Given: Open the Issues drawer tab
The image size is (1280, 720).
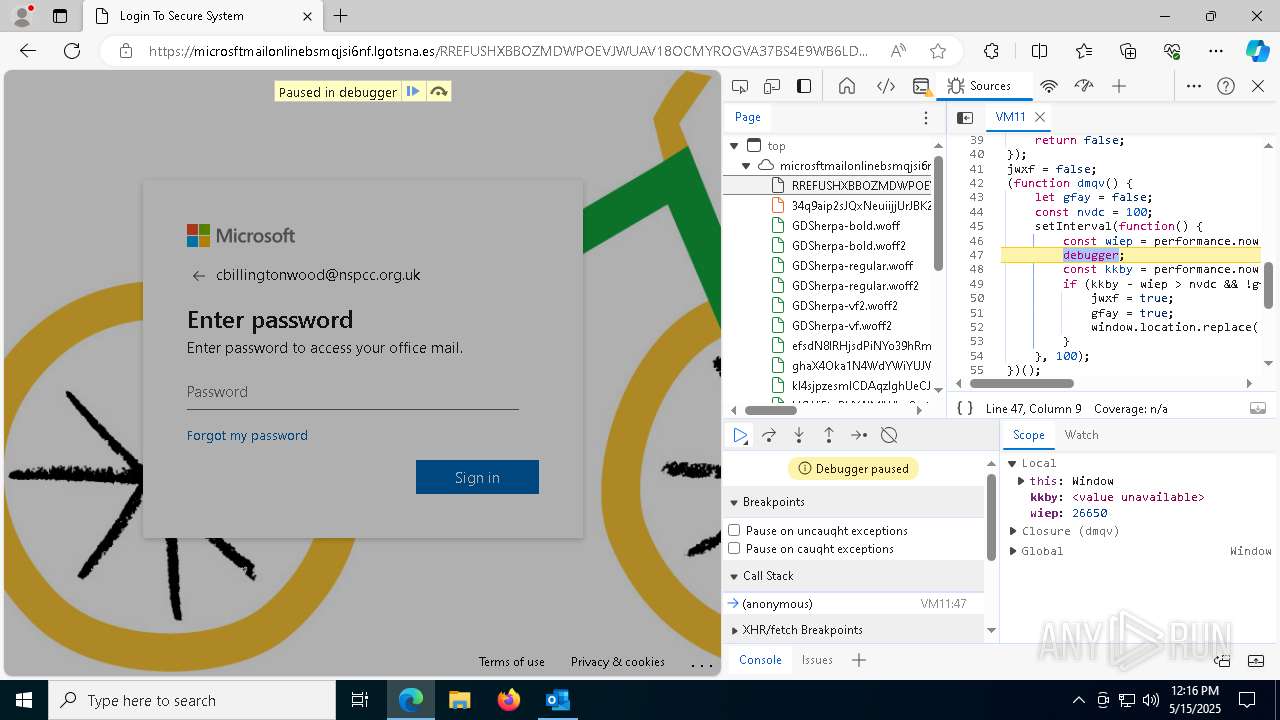Looking at the screenshot, I should (x=817, y=660).
